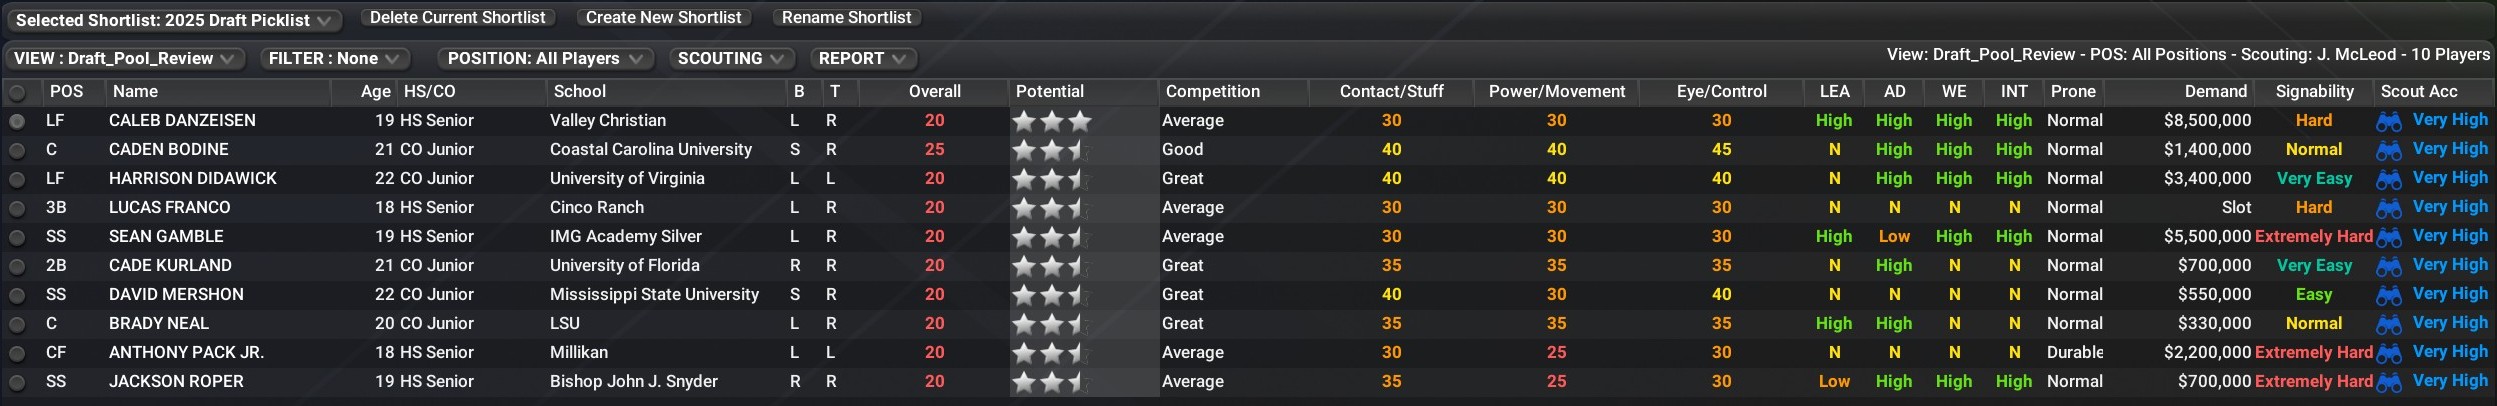Click binoculars icon for Caleb Danzeisen

pos(2388,121)
